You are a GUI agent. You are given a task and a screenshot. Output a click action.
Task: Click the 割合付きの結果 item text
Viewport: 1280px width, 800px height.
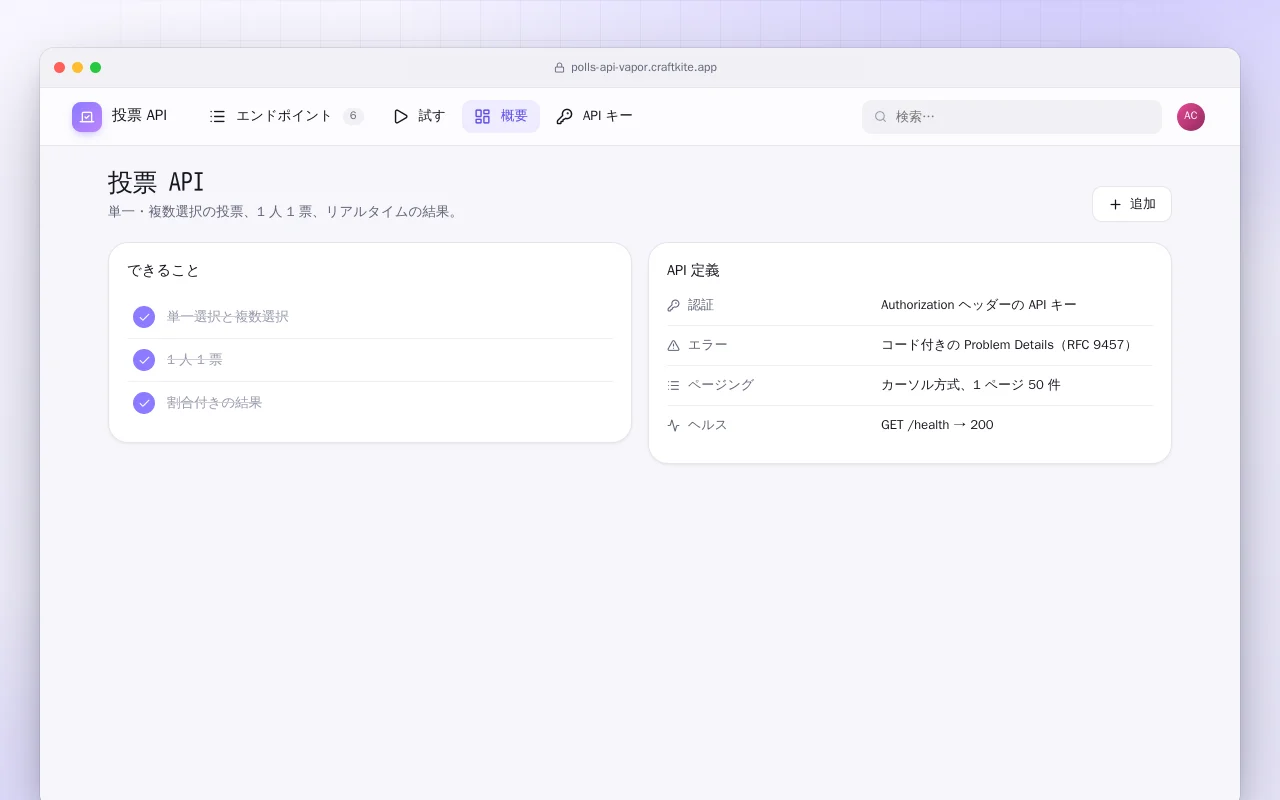point(215,403)
